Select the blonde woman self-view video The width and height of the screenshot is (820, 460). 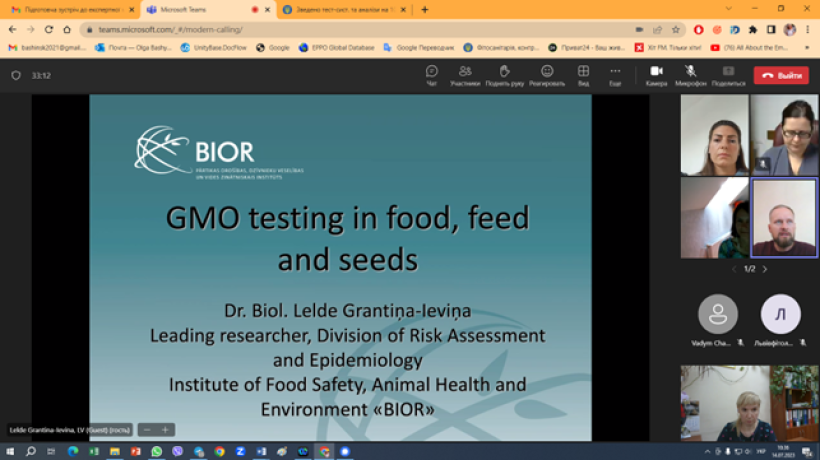coord(749,404)
